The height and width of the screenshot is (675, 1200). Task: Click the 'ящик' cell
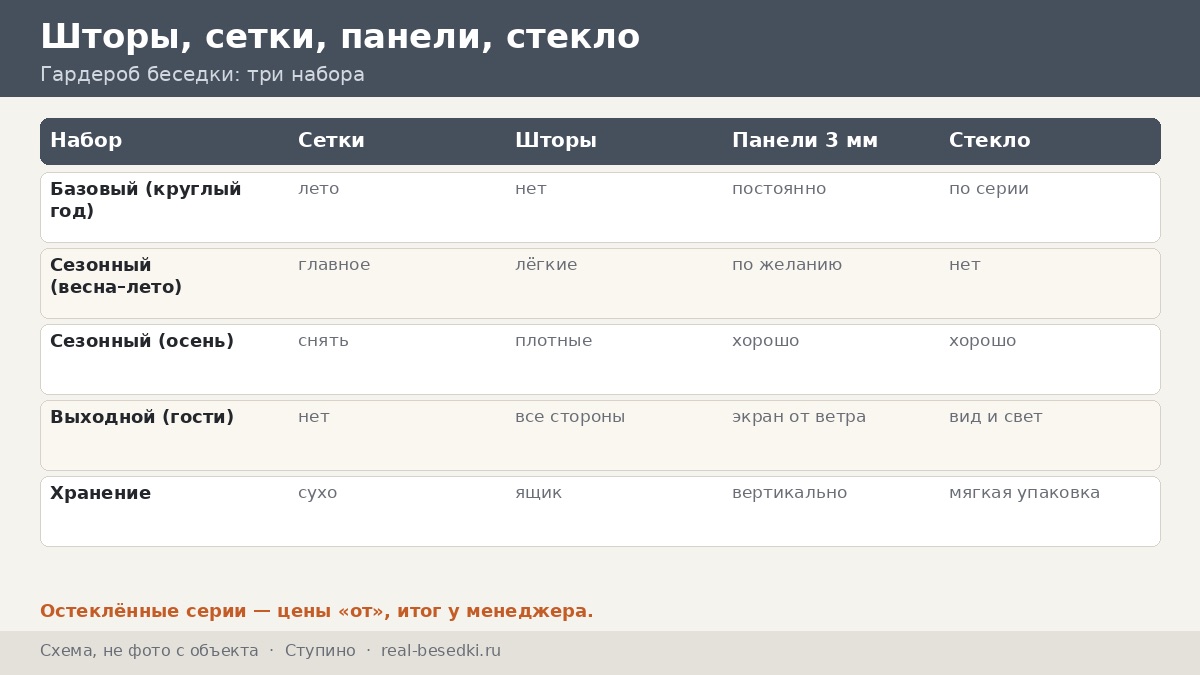point(539,493)
